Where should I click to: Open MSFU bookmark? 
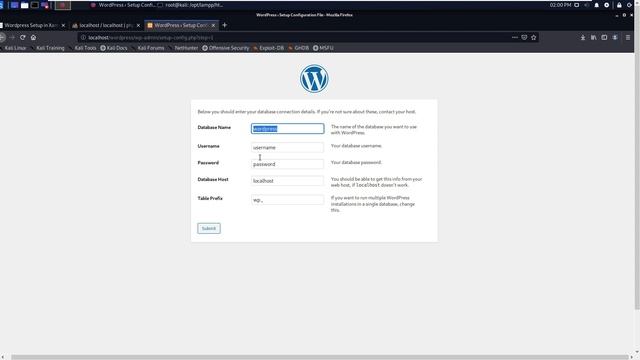coord(323,48)
